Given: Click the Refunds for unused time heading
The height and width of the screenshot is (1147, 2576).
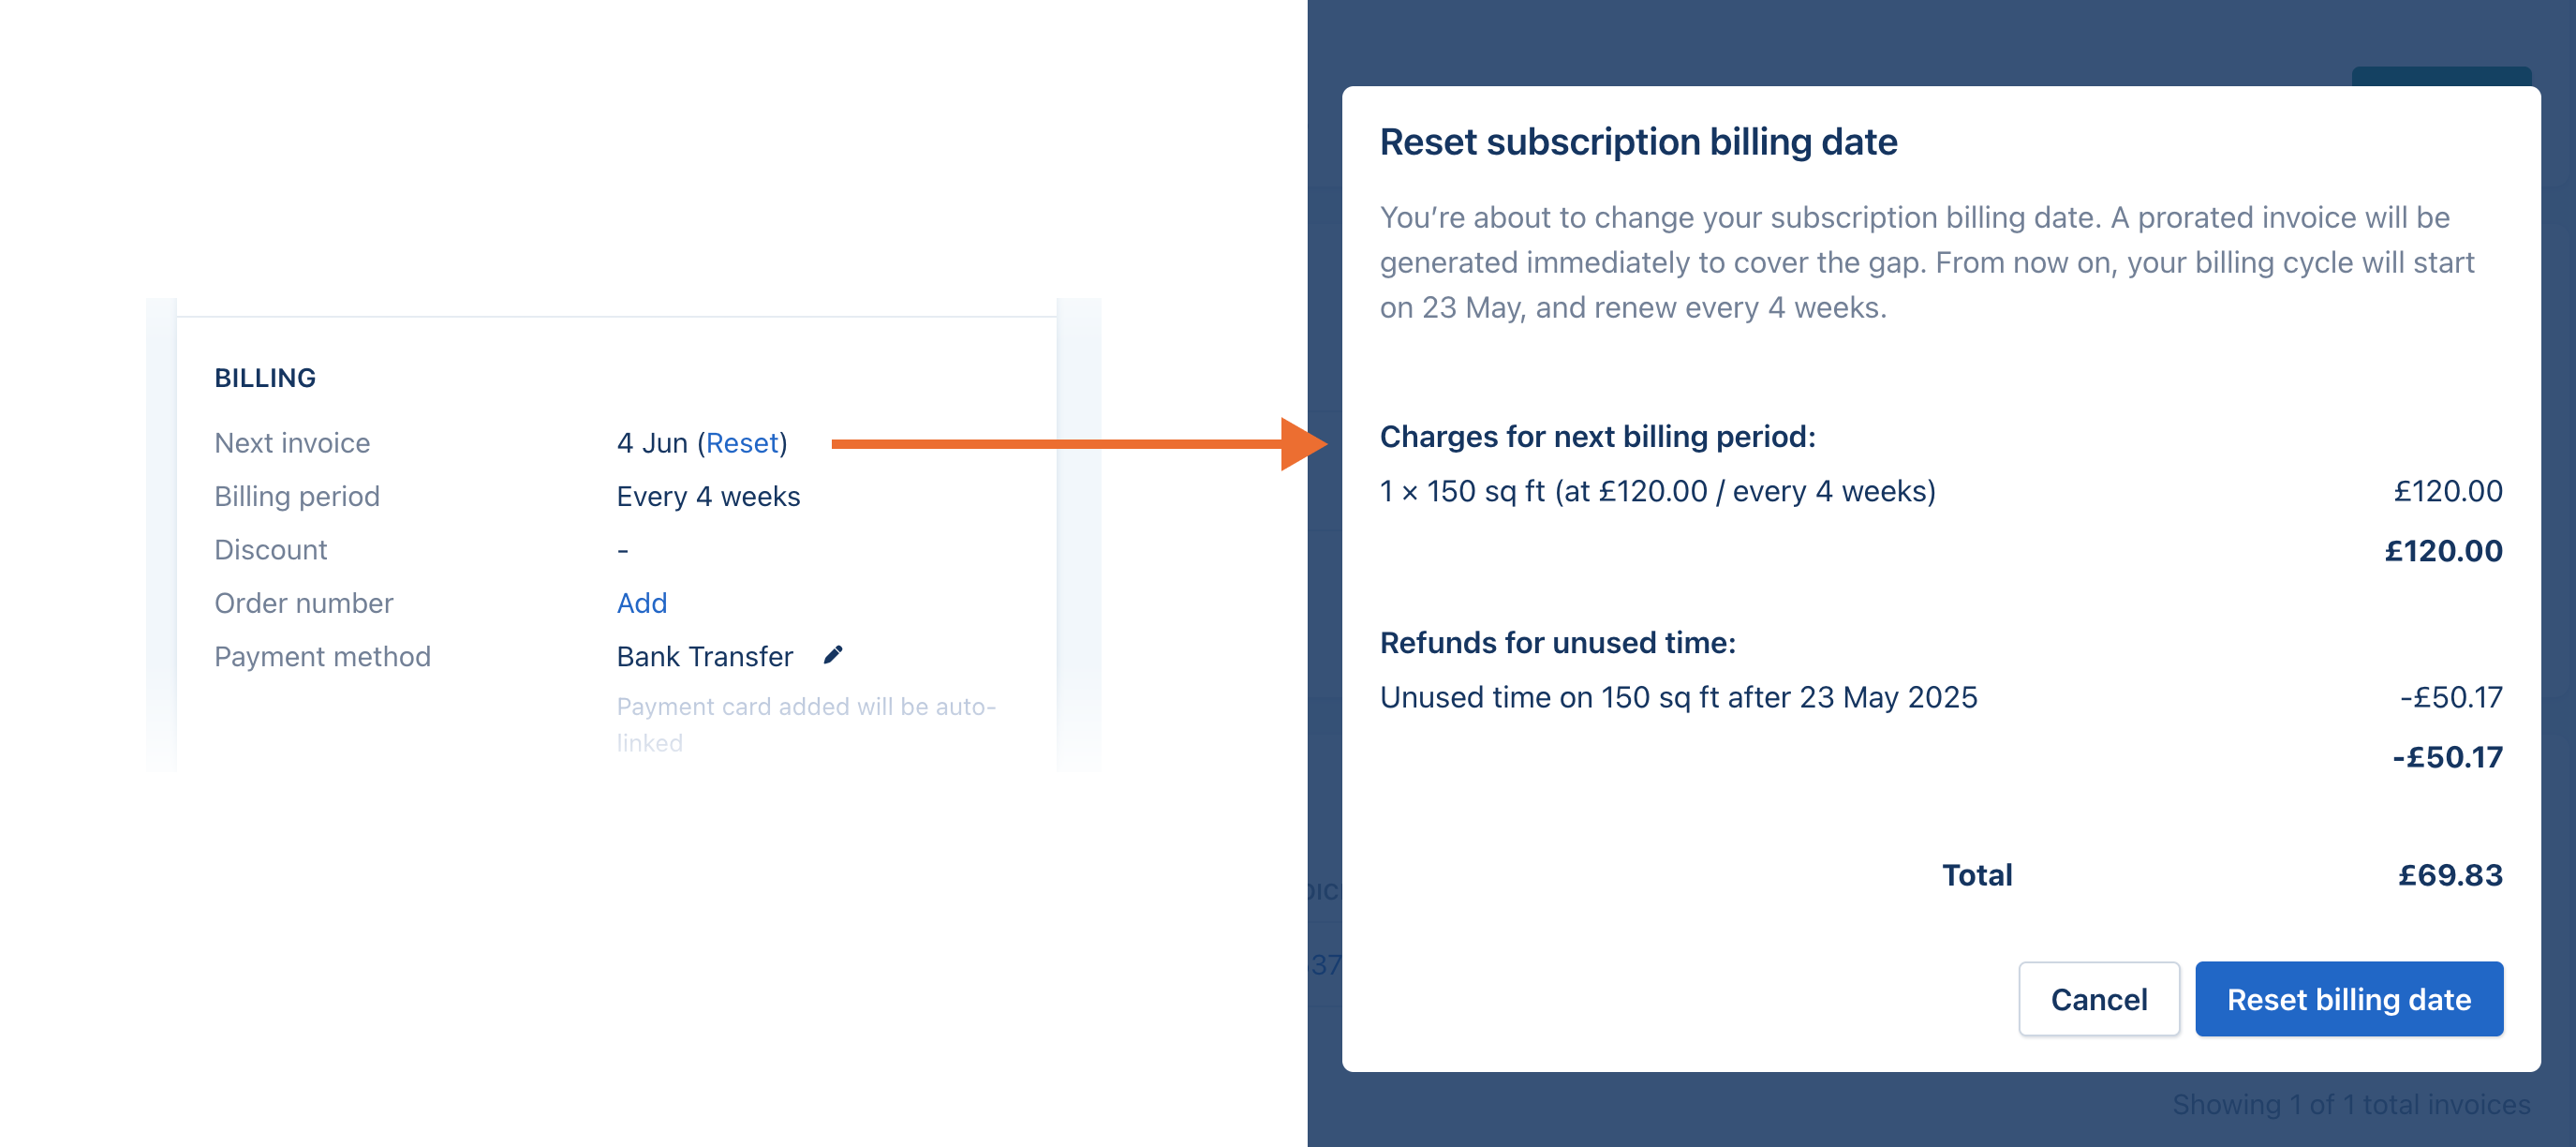Looking at the screenshot, I should (x=1557, y=643).
